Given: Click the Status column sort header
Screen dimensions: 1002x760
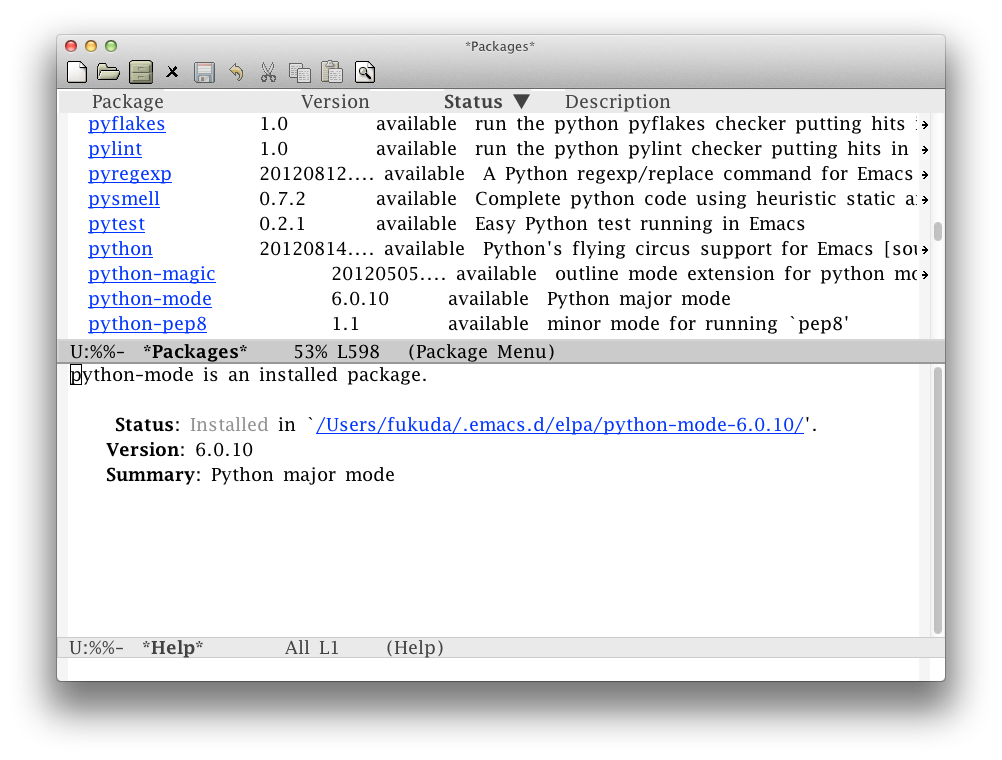Looking at the screenshot, I should [x=487, y=102].
